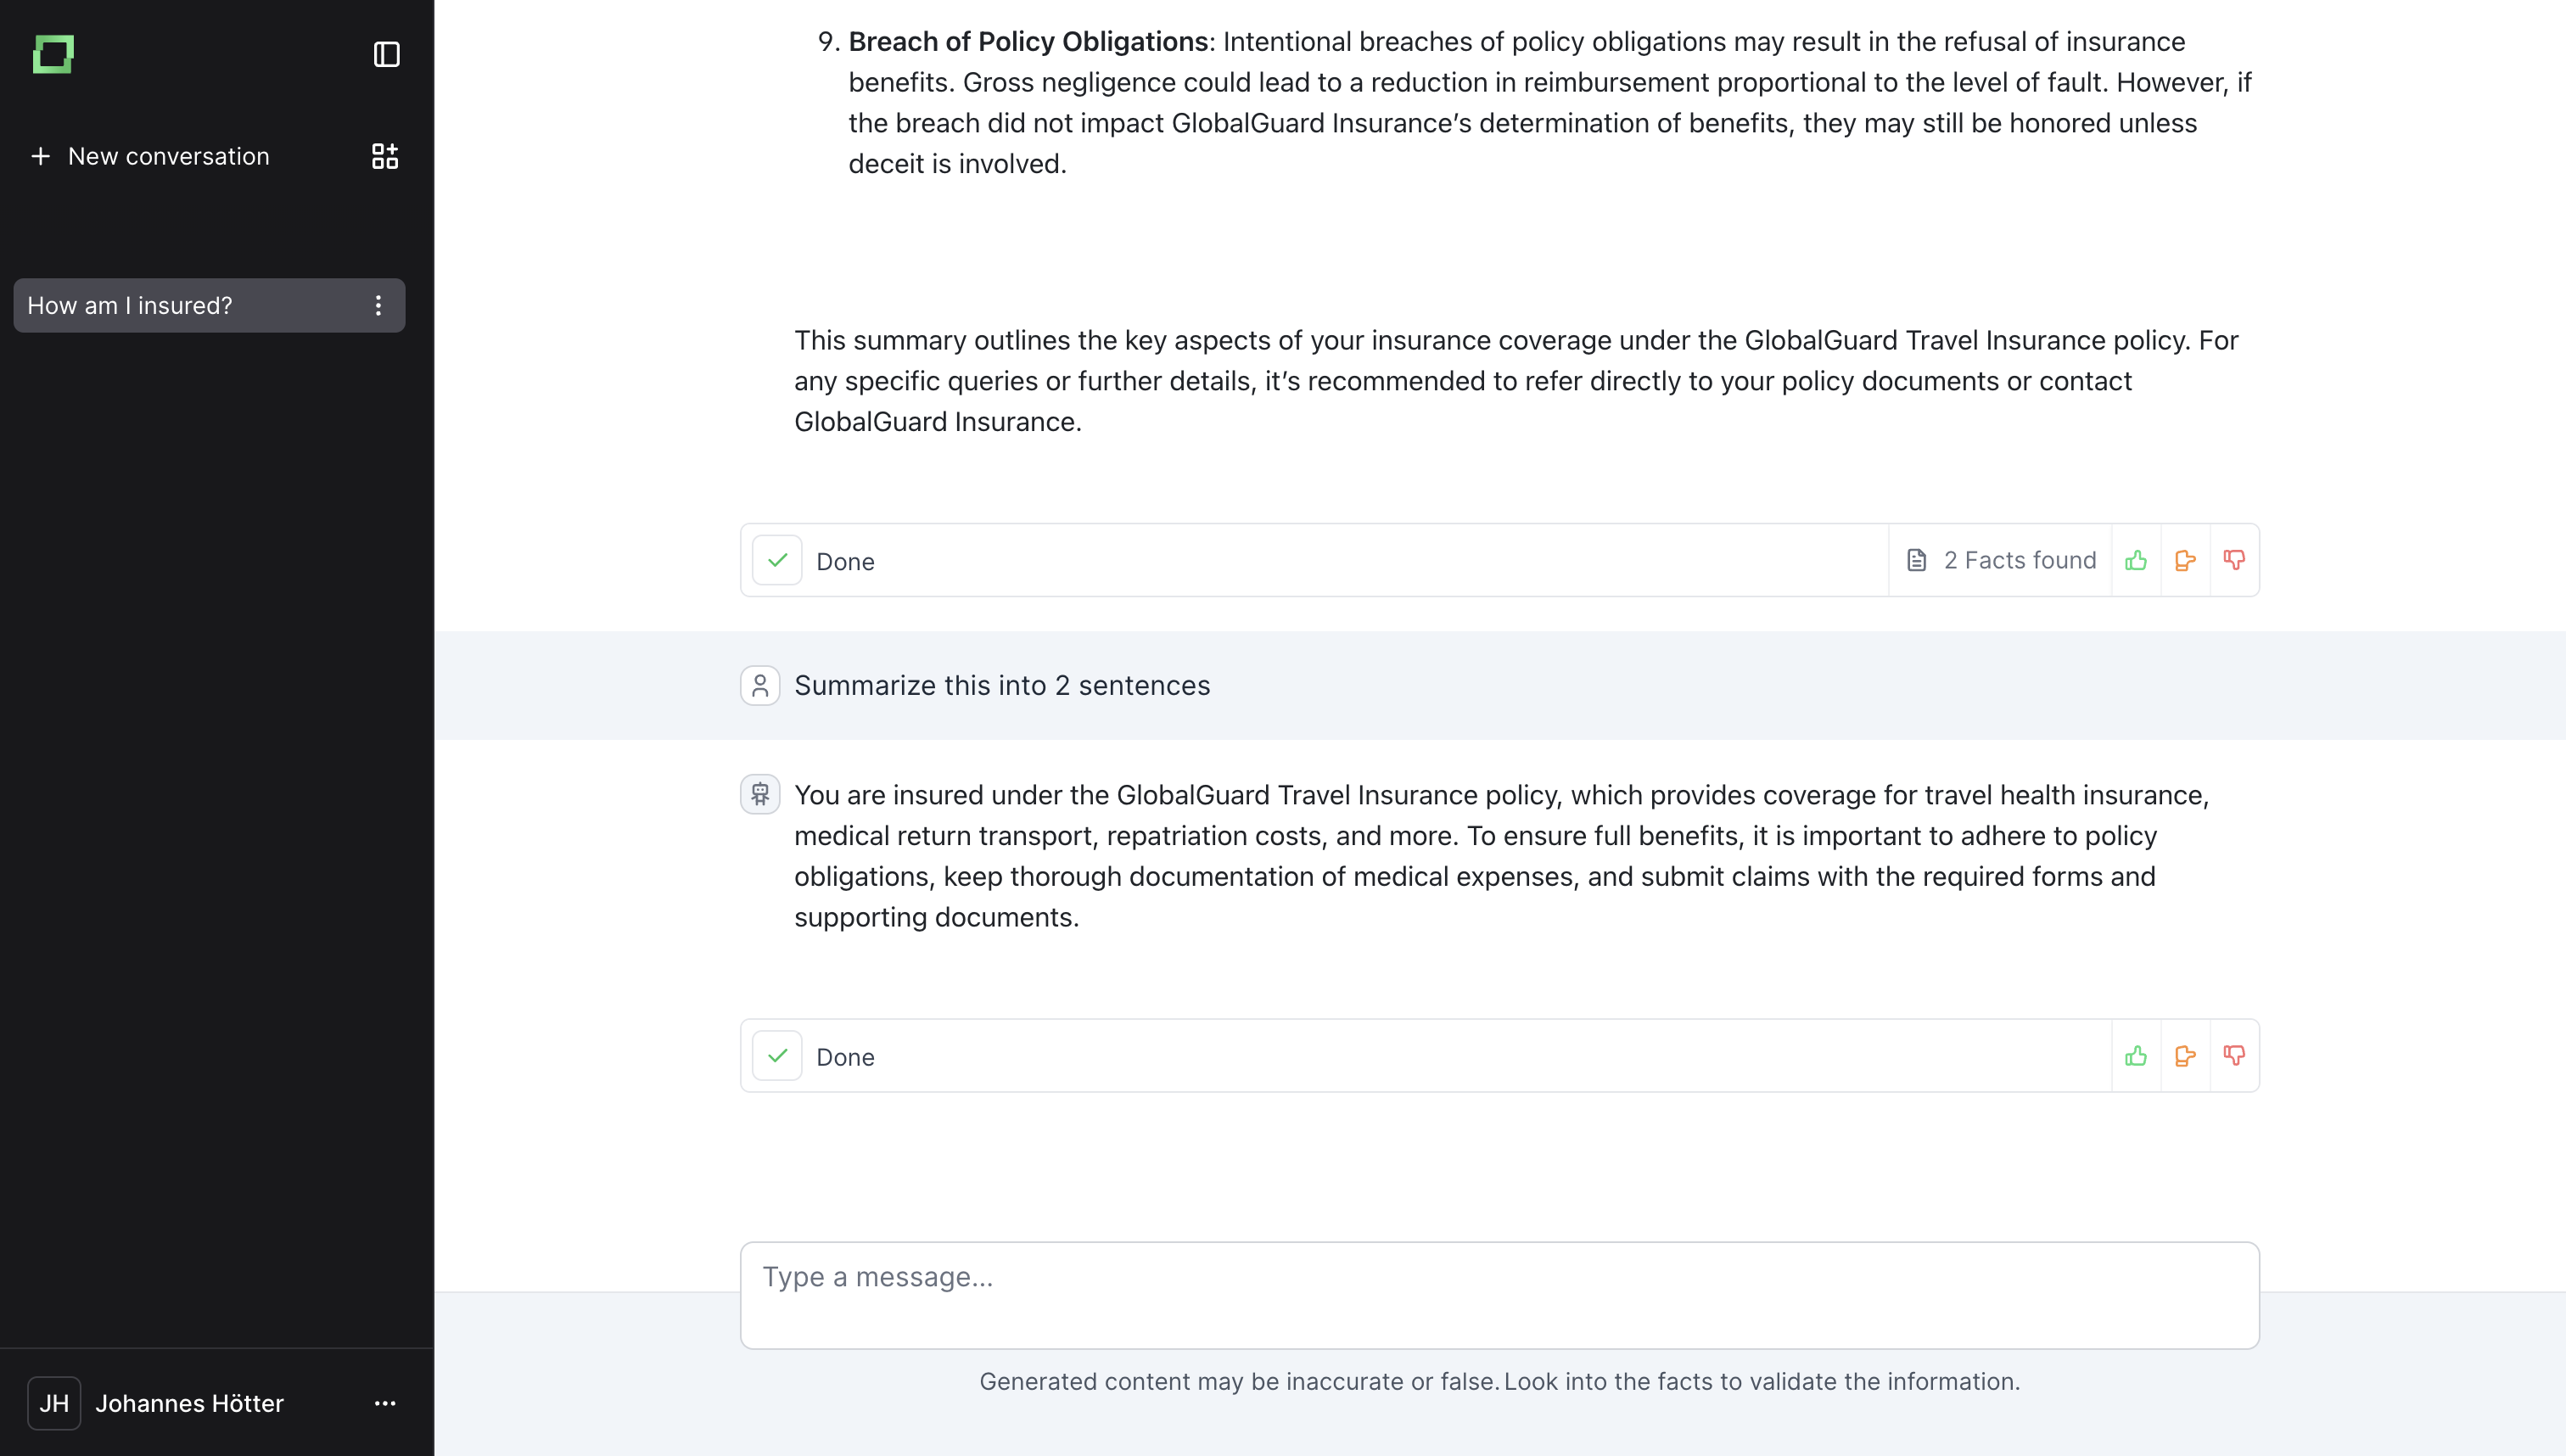Click the bot avatar icon beside the summary
The height and width of the screenshot is (1456, 2566).
[x=760, y=795]
